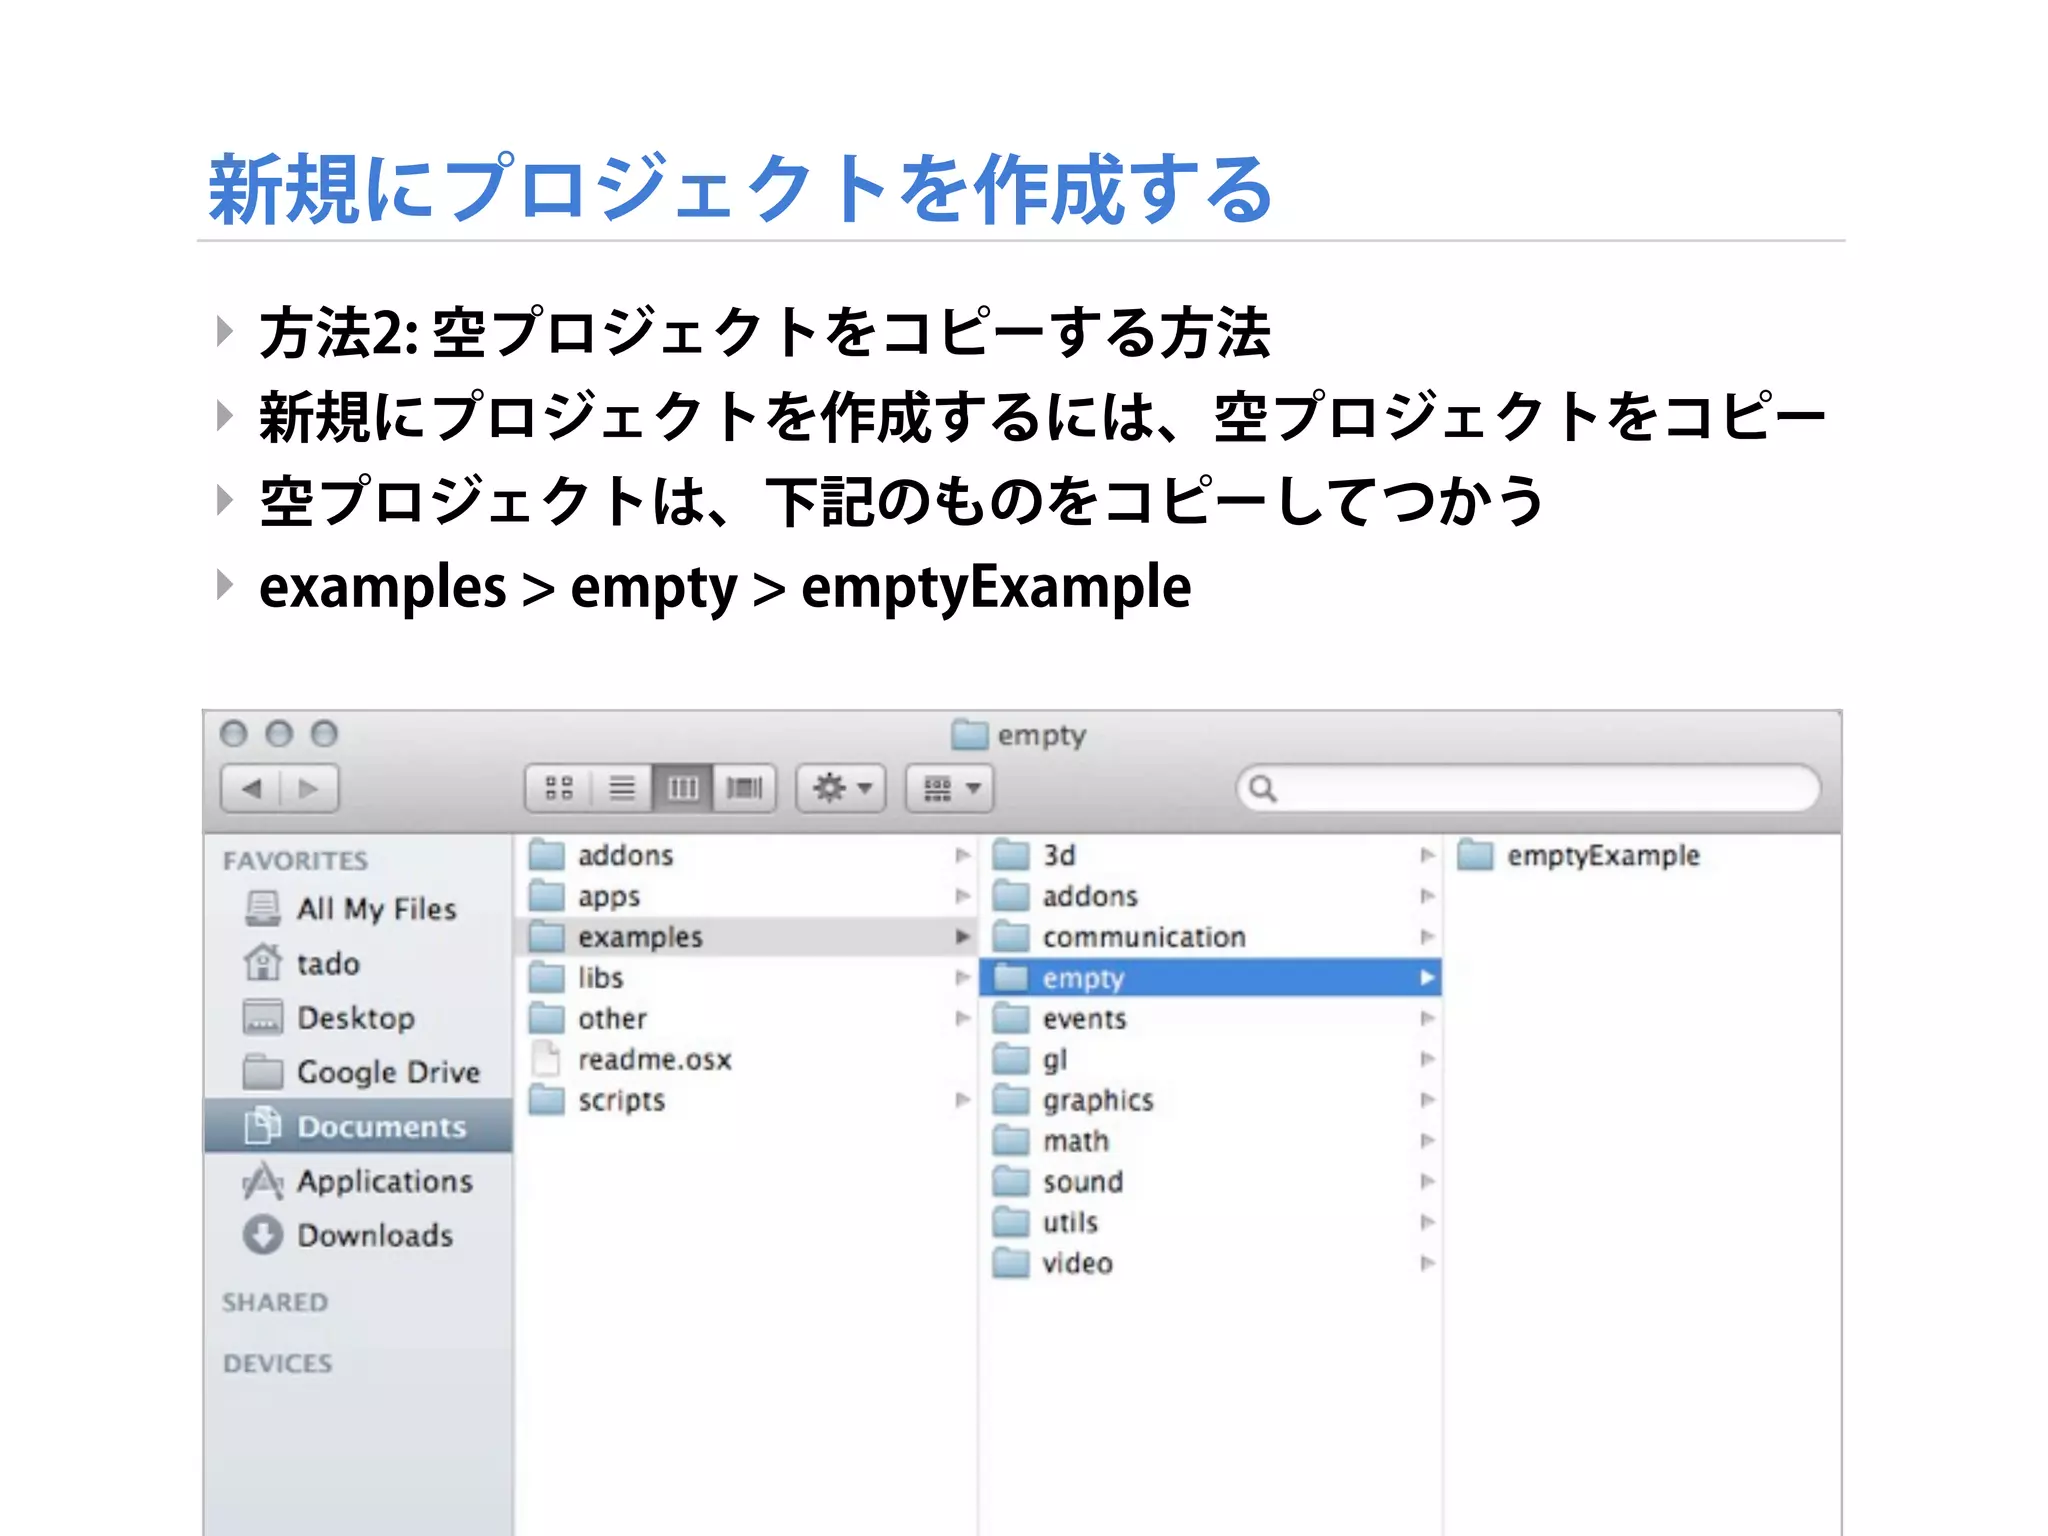Select Documents in sidebar favorites
The image size is (2048, 1536).
pyautogui.click(x=381, y=1127)
